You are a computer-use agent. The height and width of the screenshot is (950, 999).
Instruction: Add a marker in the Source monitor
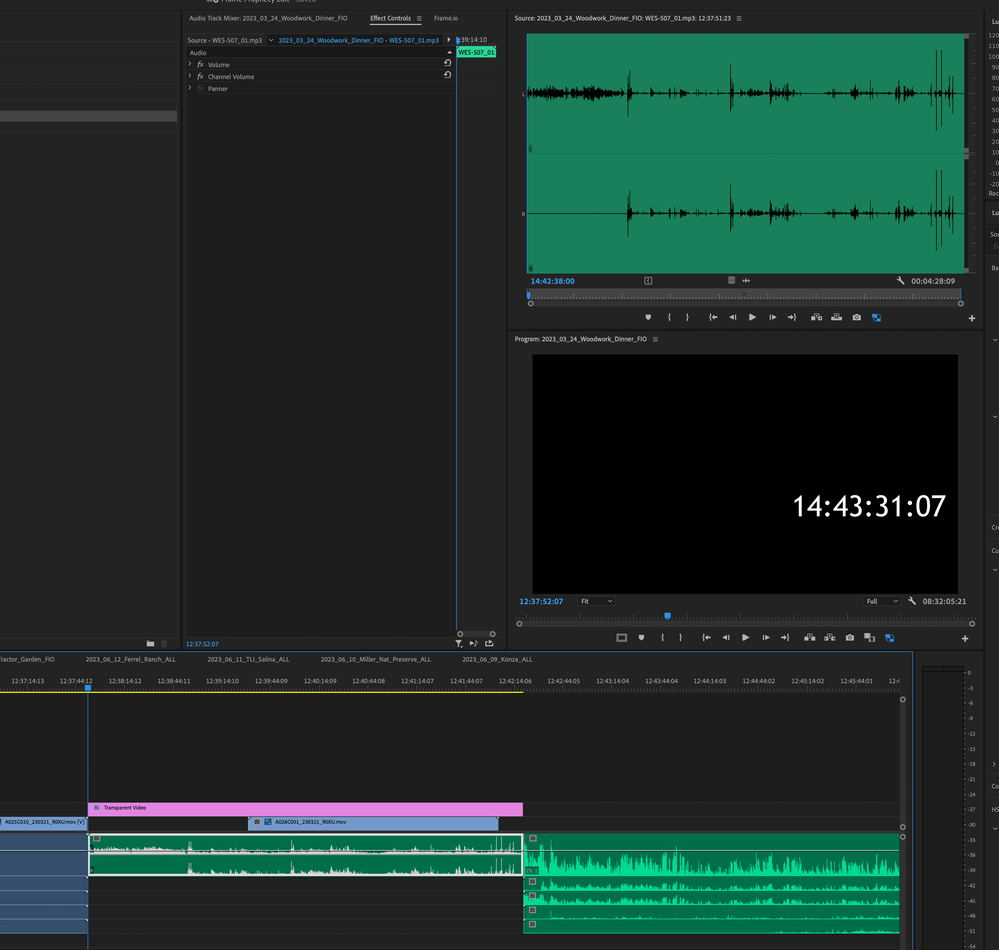coord(647,317)
